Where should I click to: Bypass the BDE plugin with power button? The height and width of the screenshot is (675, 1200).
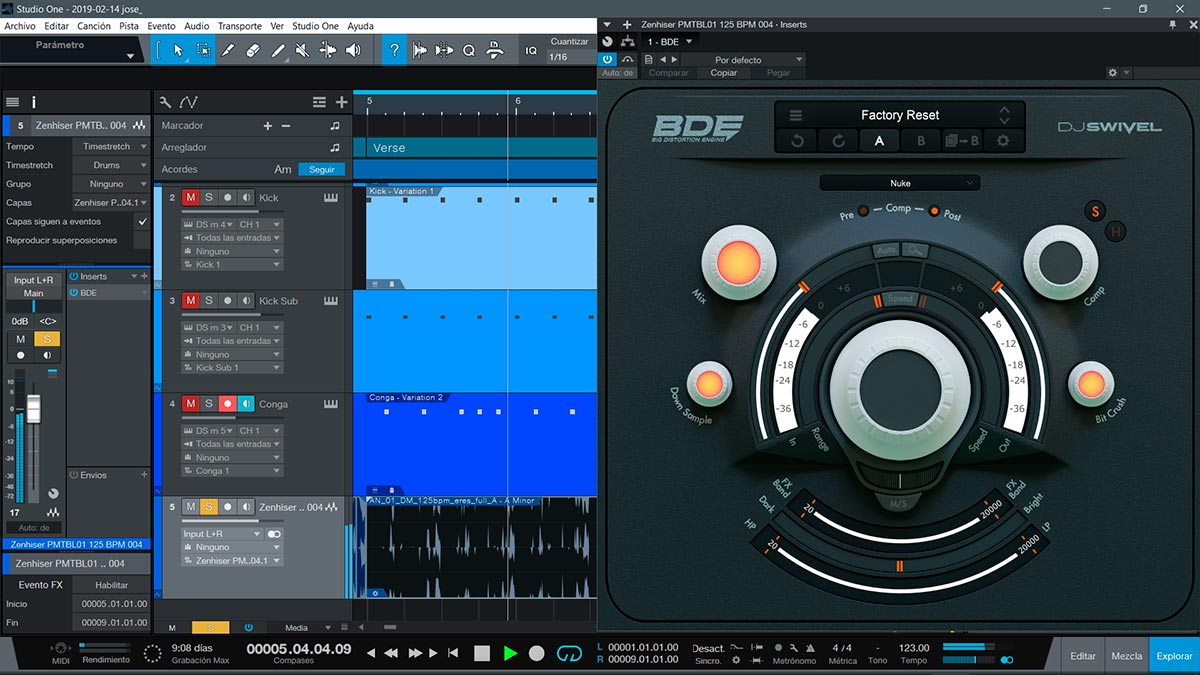[x=609, y=60]
